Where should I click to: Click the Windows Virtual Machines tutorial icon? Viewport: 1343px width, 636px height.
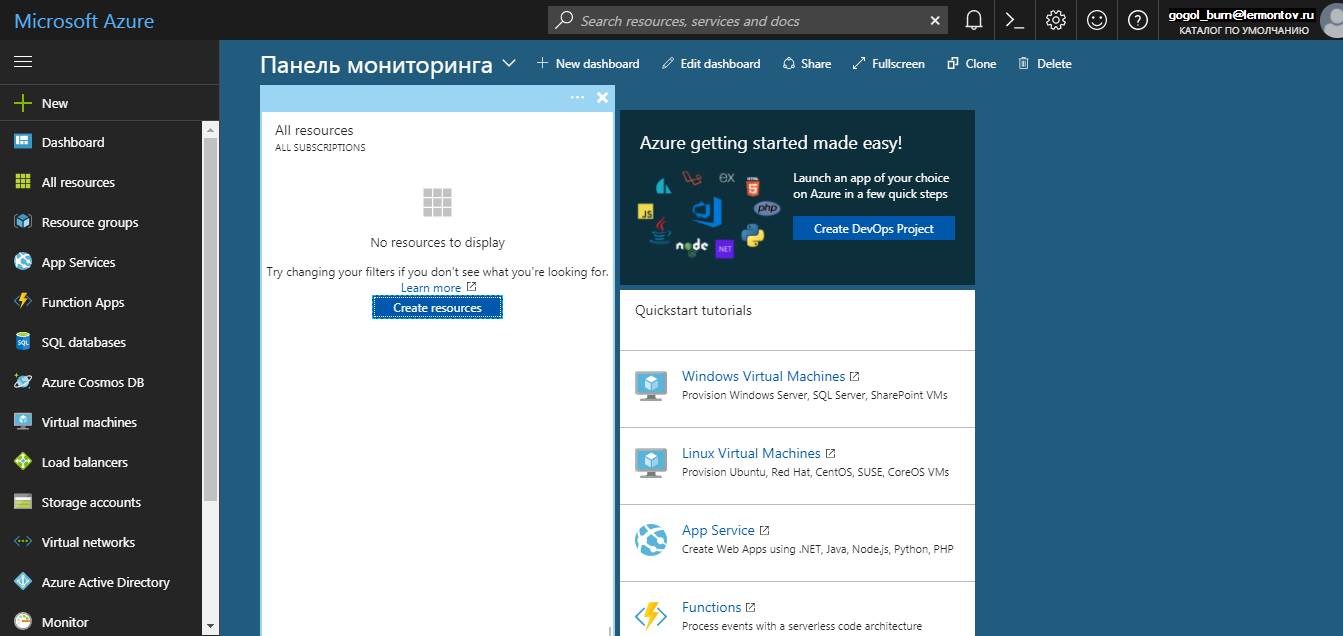click(x=651, y=386)
